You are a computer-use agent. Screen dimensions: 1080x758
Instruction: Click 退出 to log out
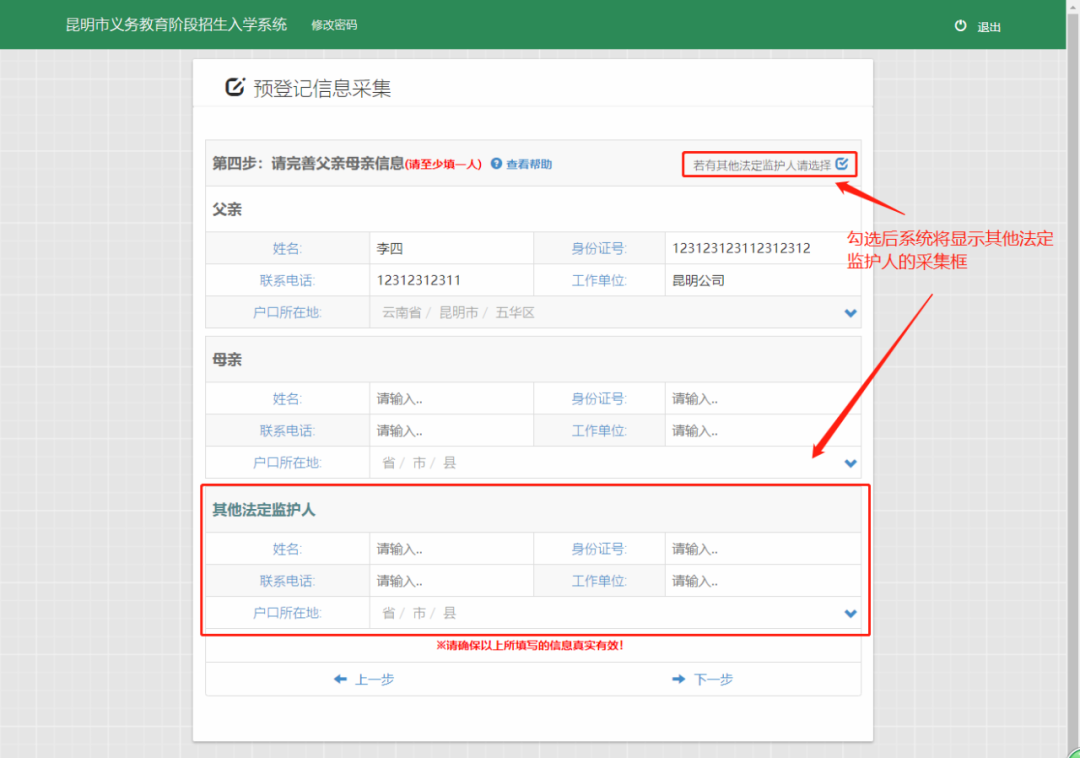coord(988,27)
